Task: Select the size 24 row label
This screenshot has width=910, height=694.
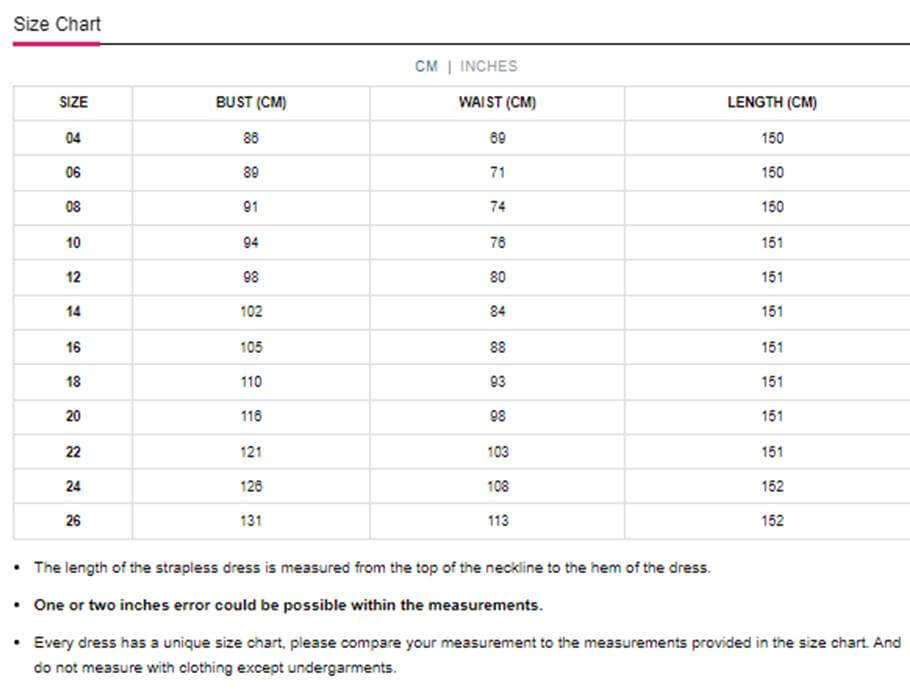Action: click(x=73, y=486)
